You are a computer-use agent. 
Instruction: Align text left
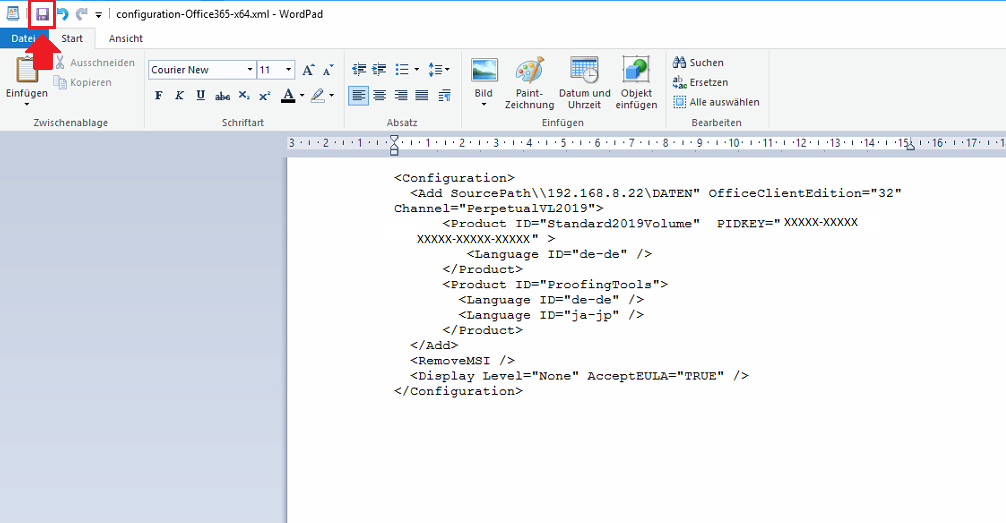click(x=359, y=96)
